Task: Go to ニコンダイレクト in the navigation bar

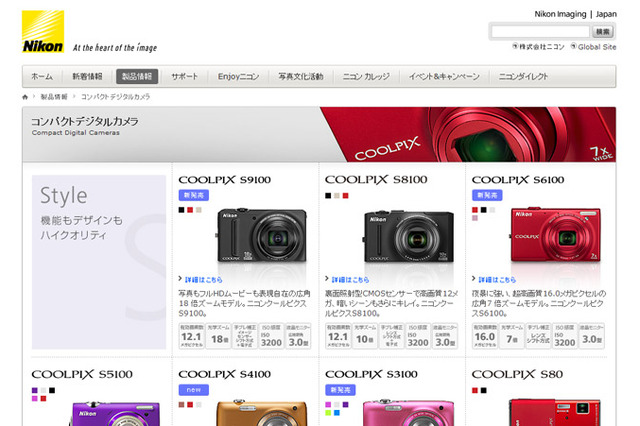Action: tap(522, 76)
